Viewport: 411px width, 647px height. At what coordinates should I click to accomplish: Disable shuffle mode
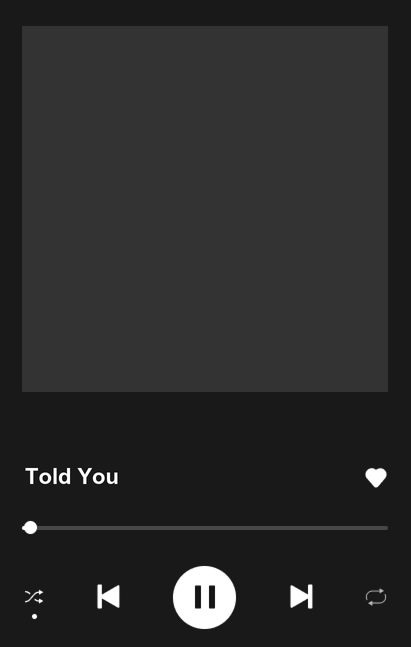pyautogui.click(x=34, y=597)
